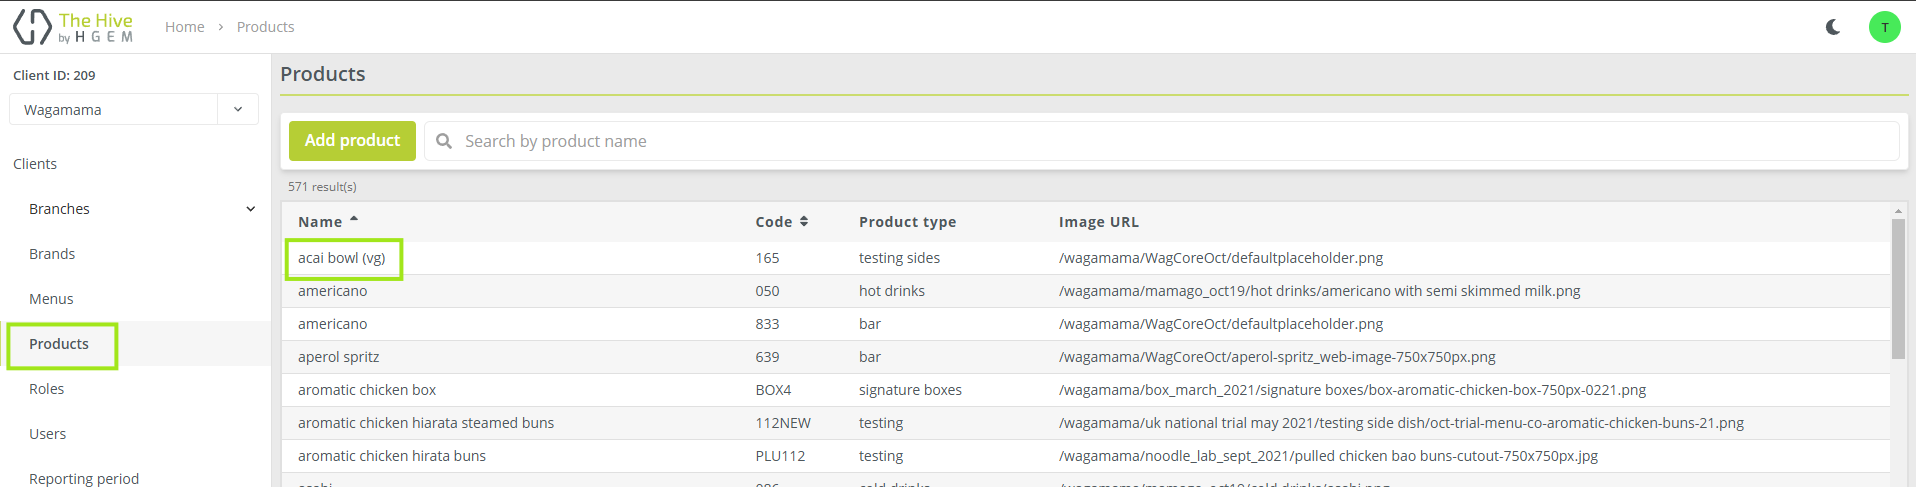1916x487 pixels.
Task: Sort by Code column arrows
Action: pos(804,222)
